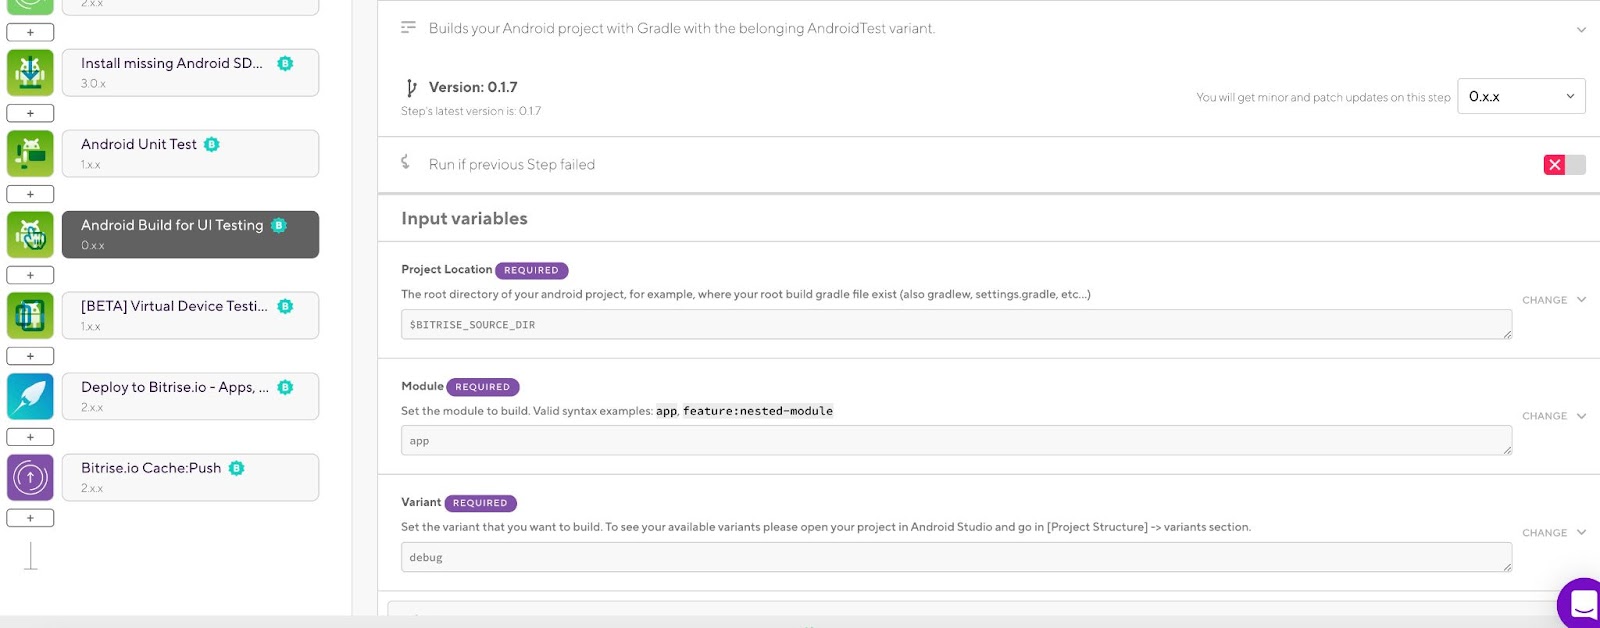Click the Project Location REQUIRED badge

(531, 270)
